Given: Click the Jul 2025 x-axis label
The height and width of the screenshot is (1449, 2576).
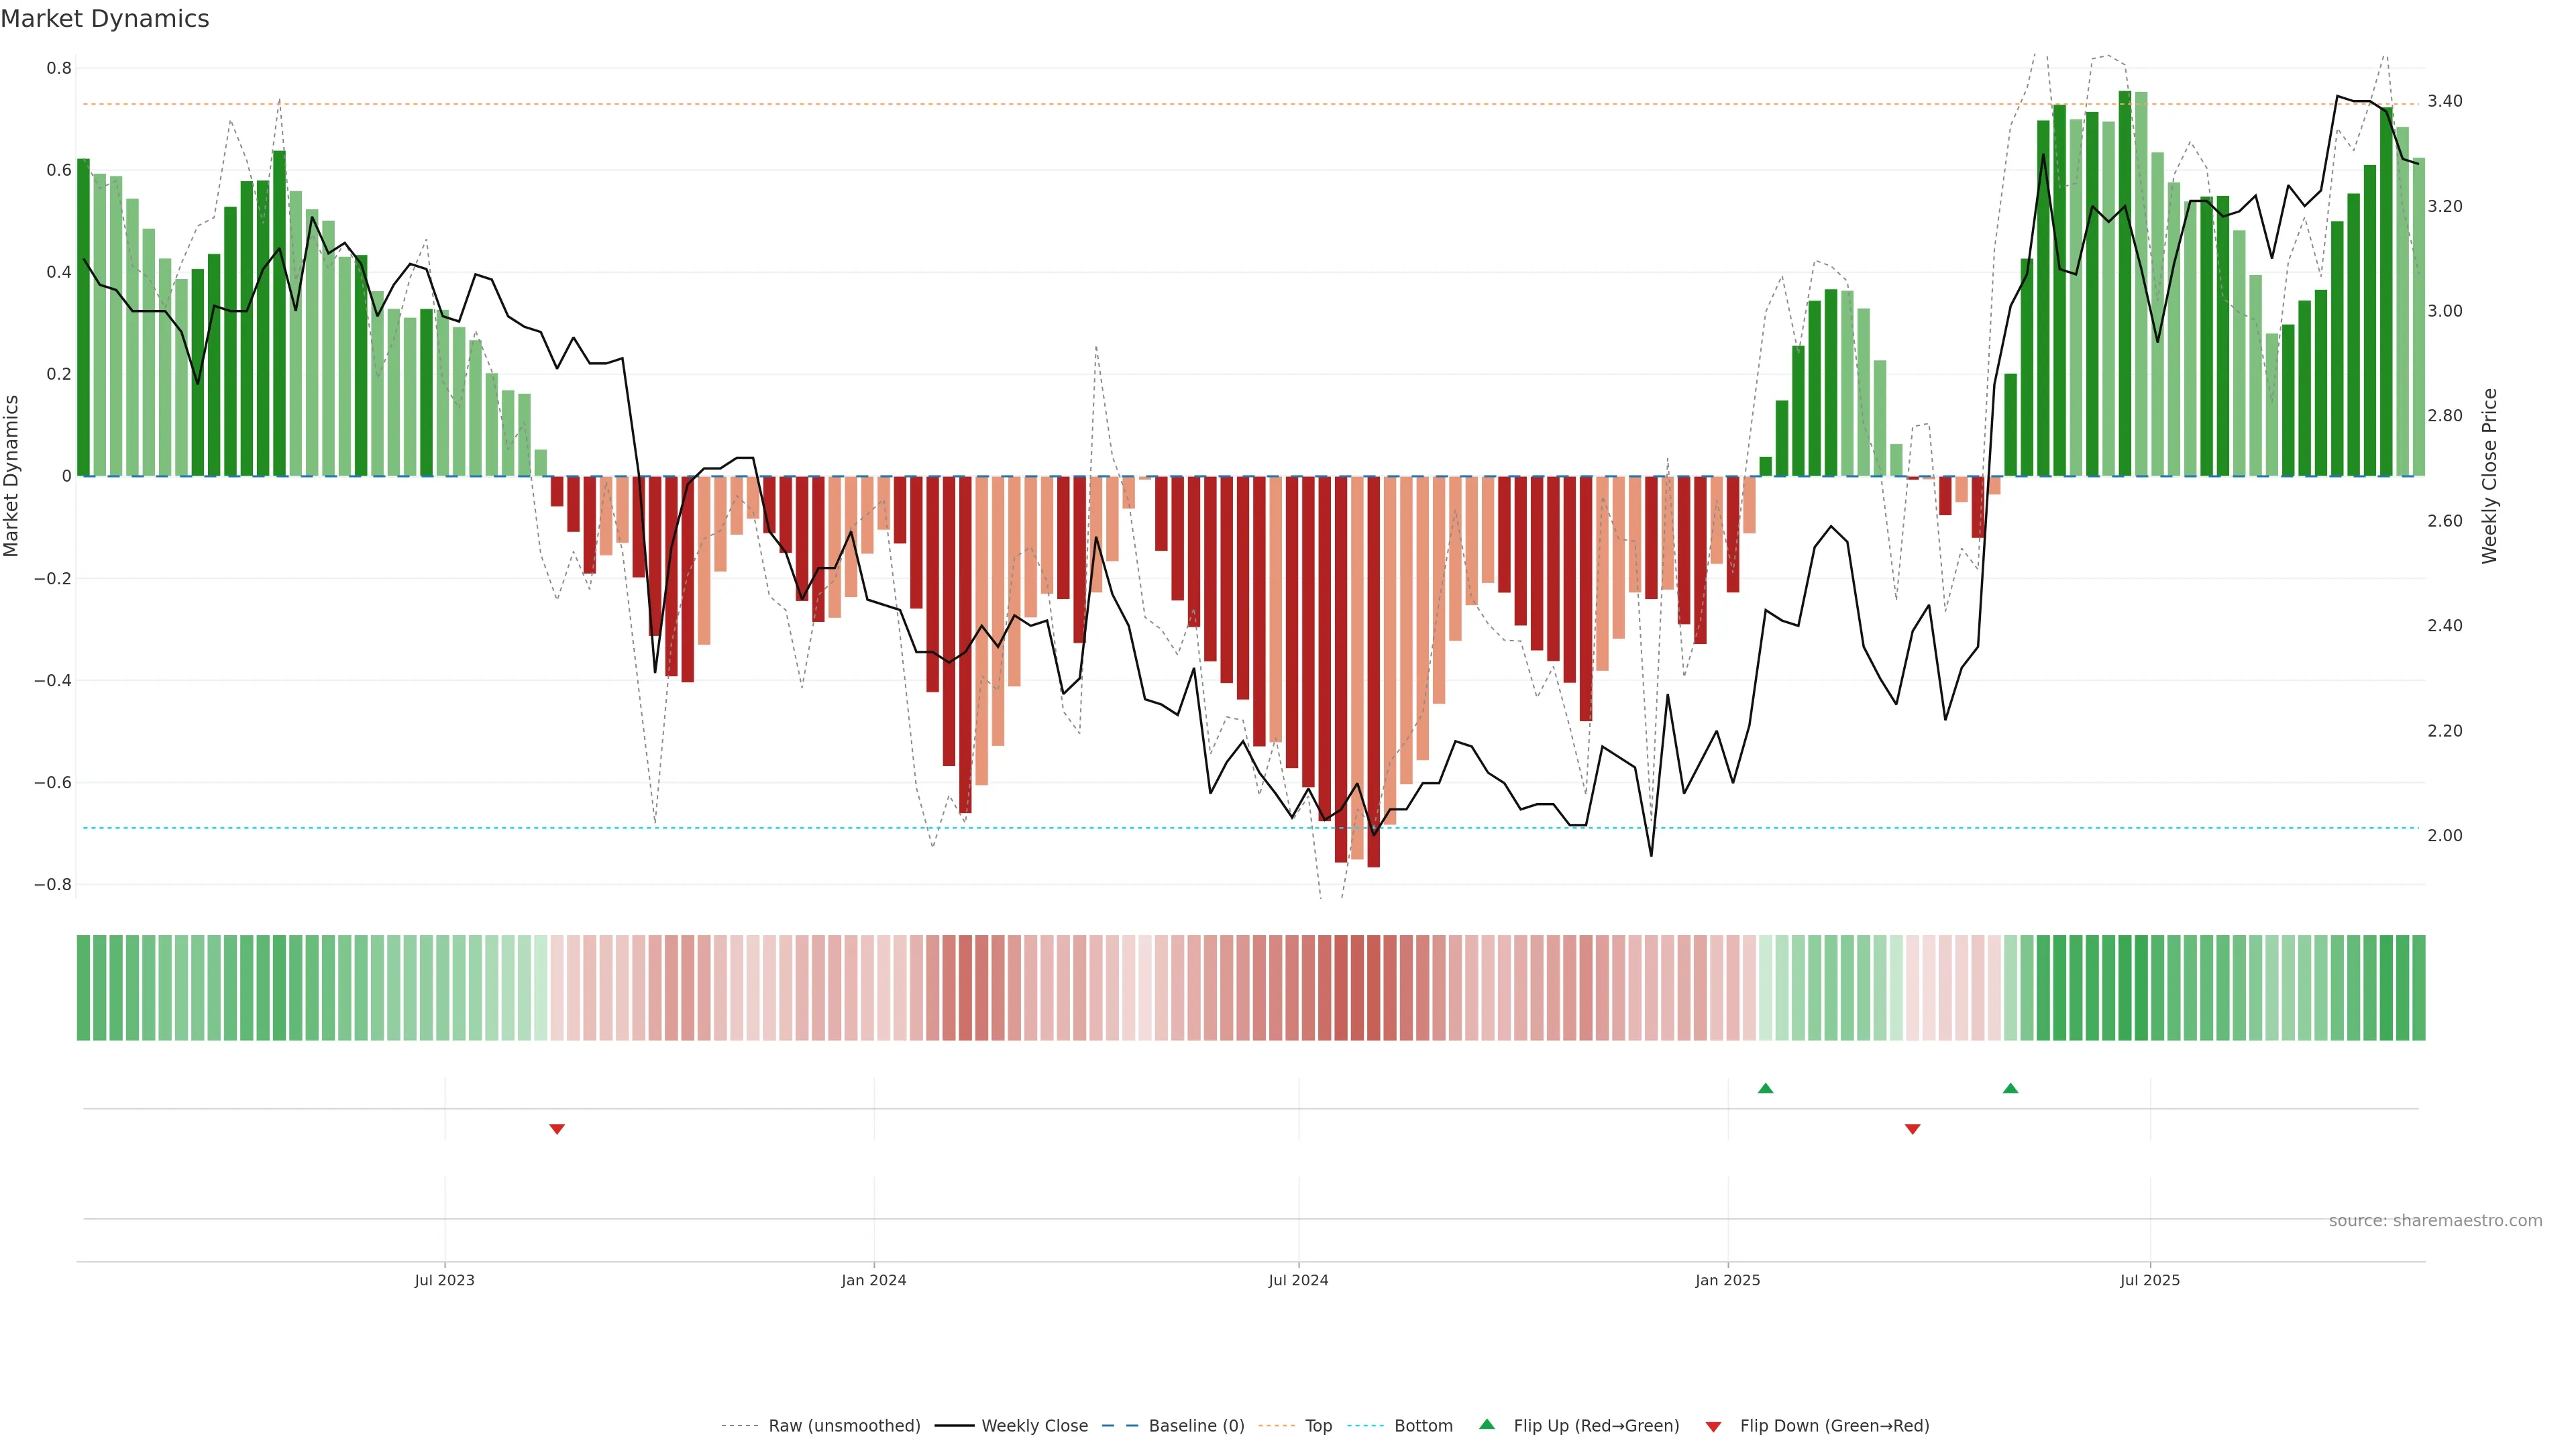Looking at the screenshot, I should tap(2149, 1280).
